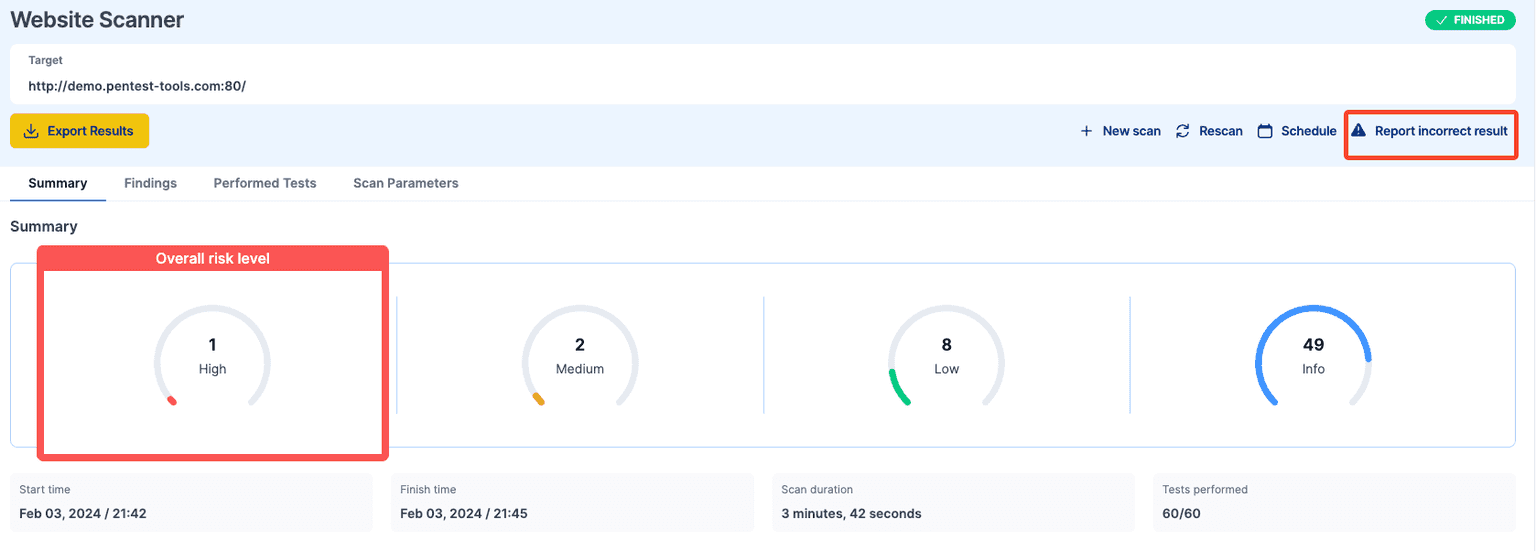Click the target URL demo.pentest-tools.com

point(137,86)
